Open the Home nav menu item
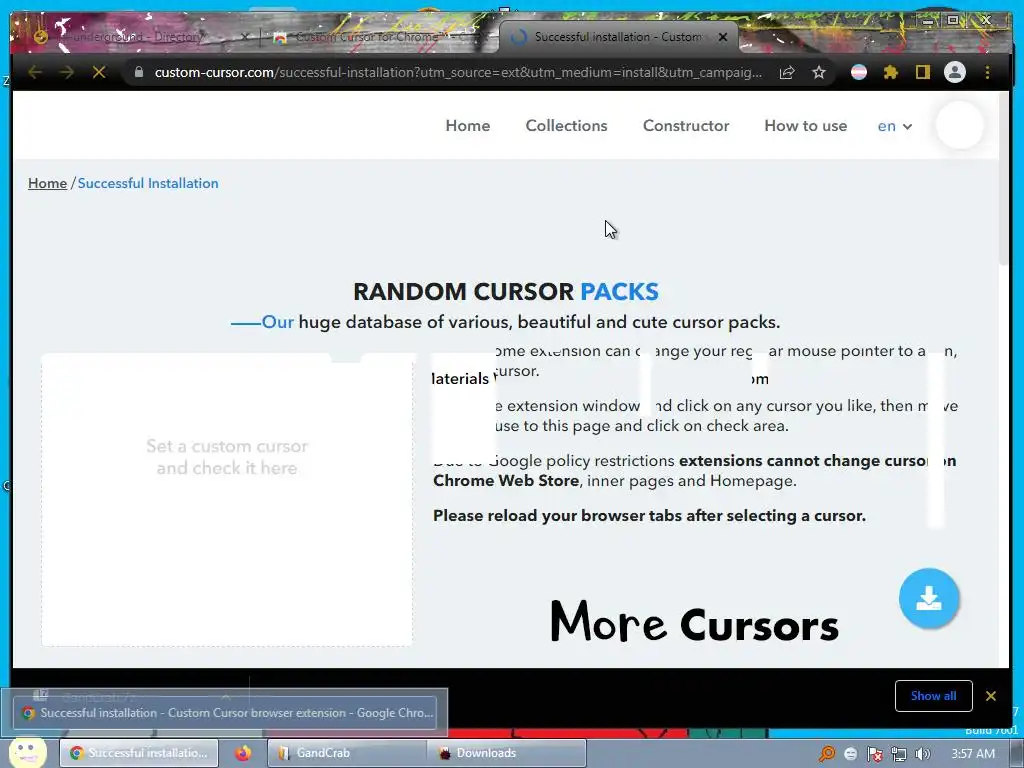This screenshot has width=1024, height=768. pyautogui.click(x=468, y=125)
